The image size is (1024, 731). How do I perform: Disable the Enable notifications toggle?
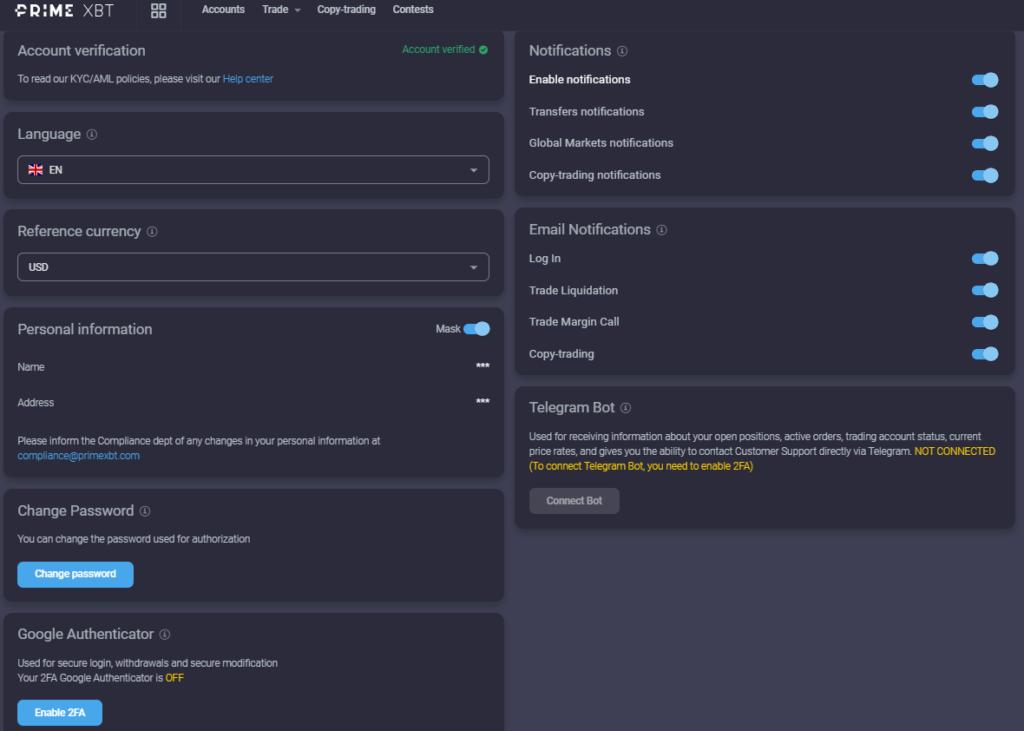(x=985, y=79)
